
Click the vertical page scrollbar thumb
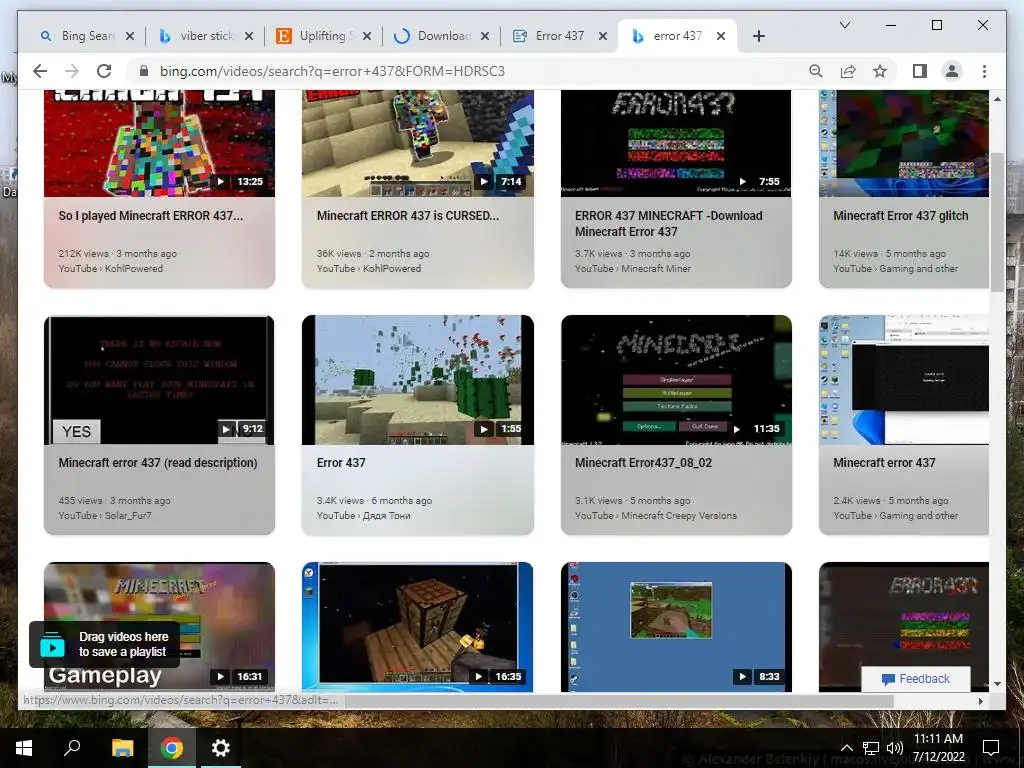pyautogui.click(x=997, y=222)
